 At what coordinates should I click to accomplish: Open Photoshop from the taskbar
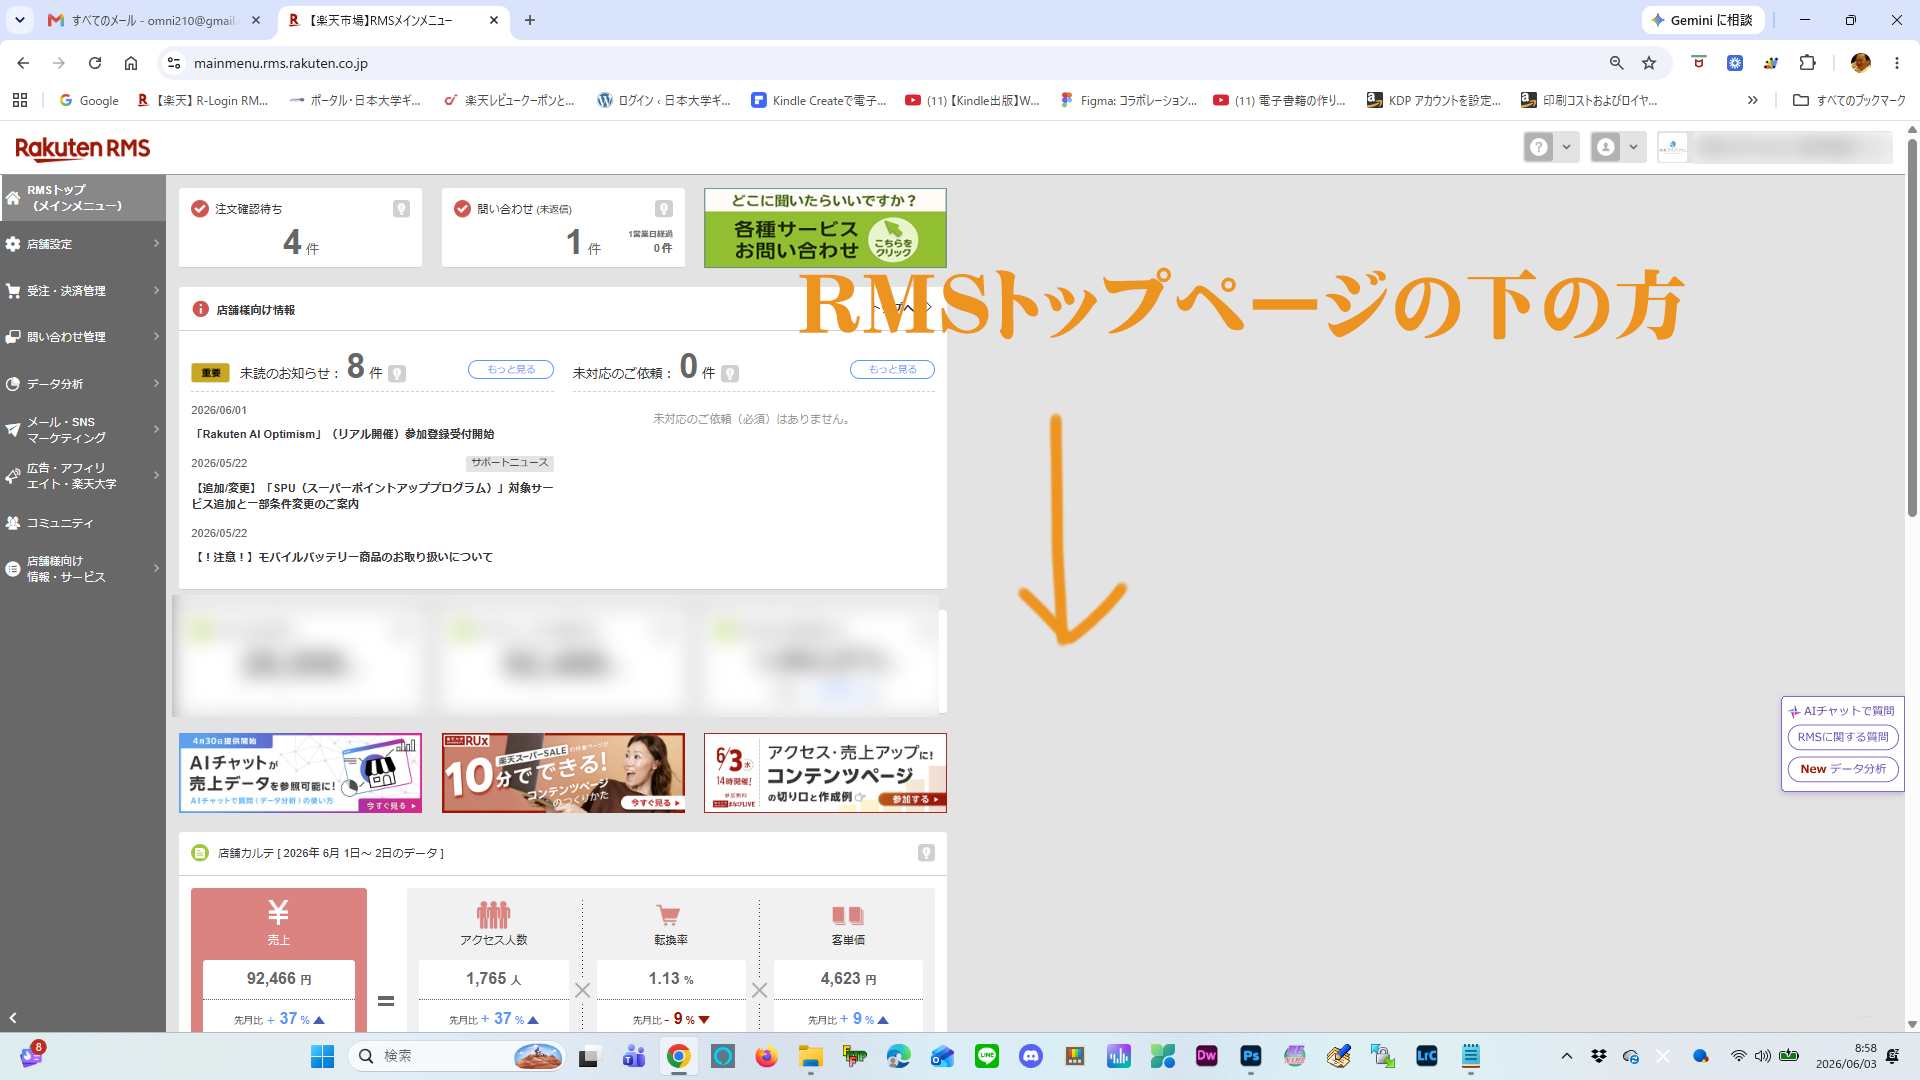[x=1250, y=1056]
